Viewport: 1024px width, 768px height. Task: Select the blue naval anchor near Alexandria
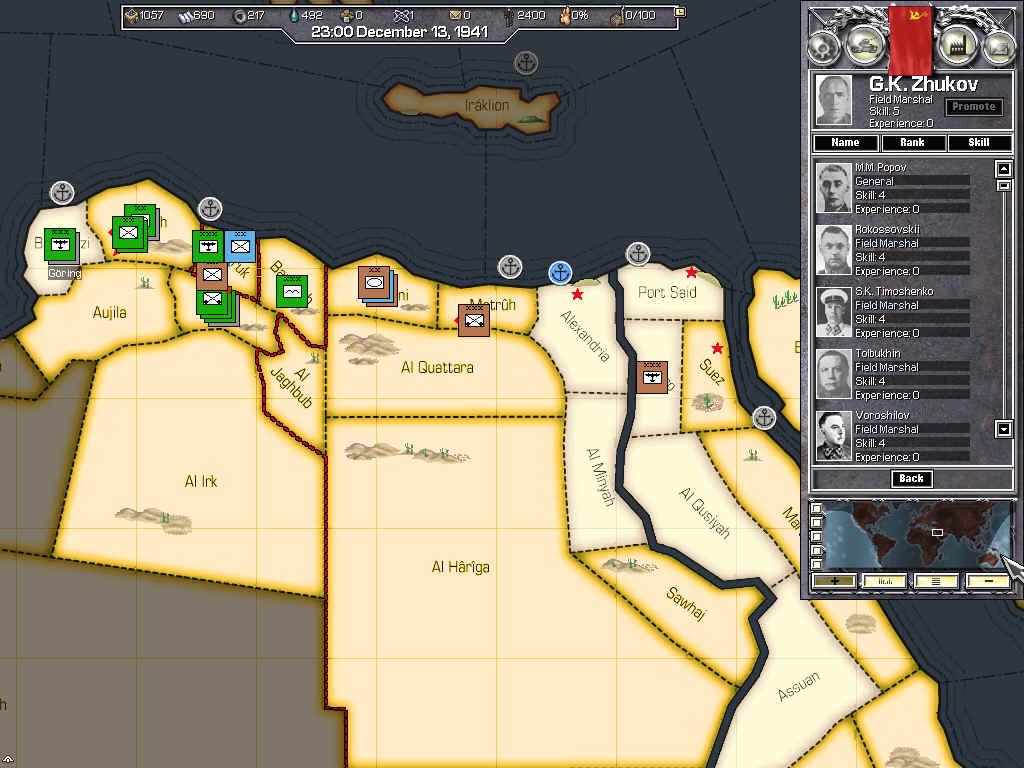561,272
